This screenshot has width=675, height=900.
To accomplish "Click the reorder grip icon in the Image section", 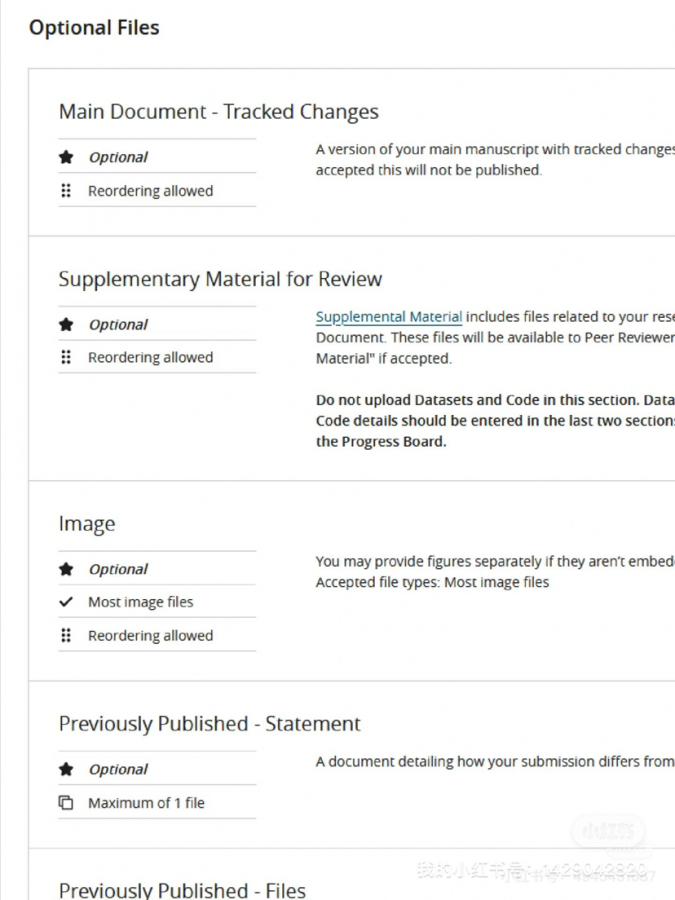I will click(x=66, y=635).
